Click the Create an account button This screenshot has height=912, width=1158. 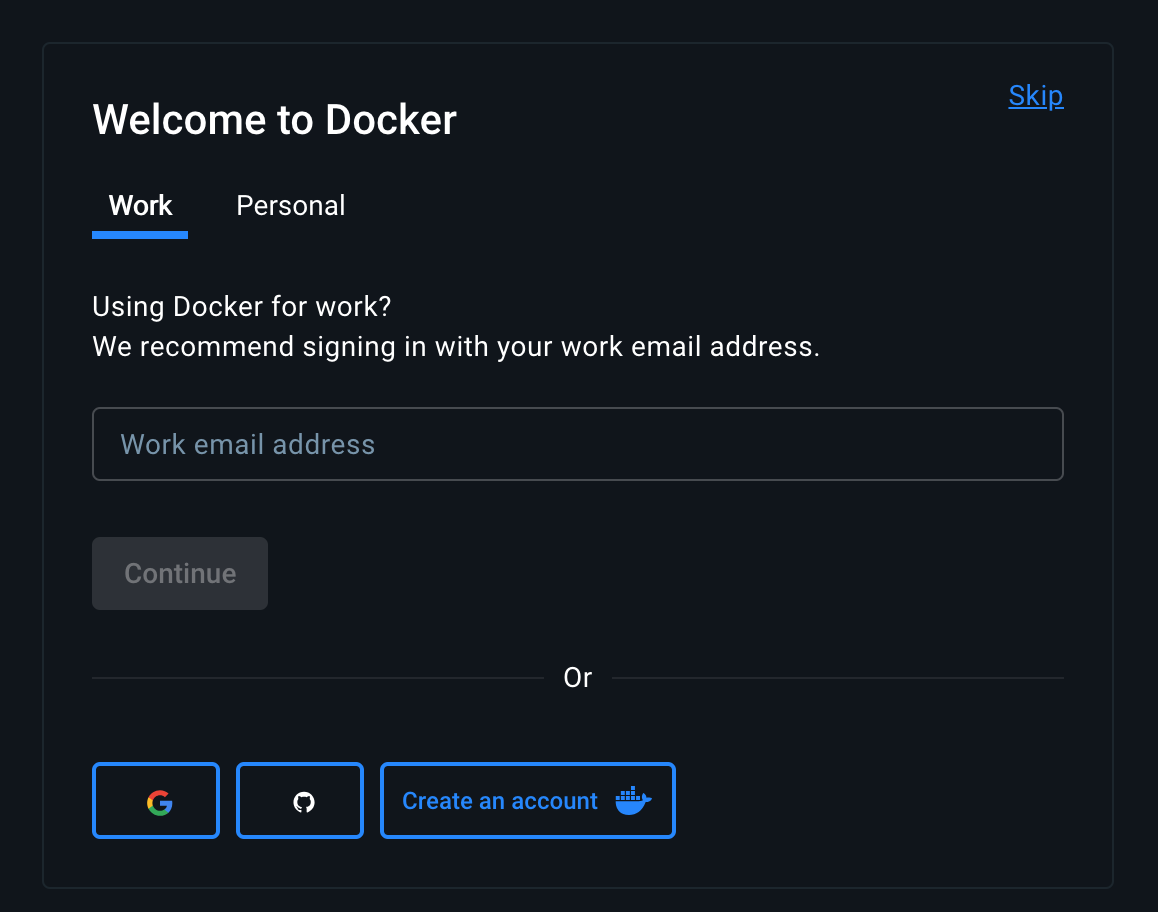click(x=528, y=800)
